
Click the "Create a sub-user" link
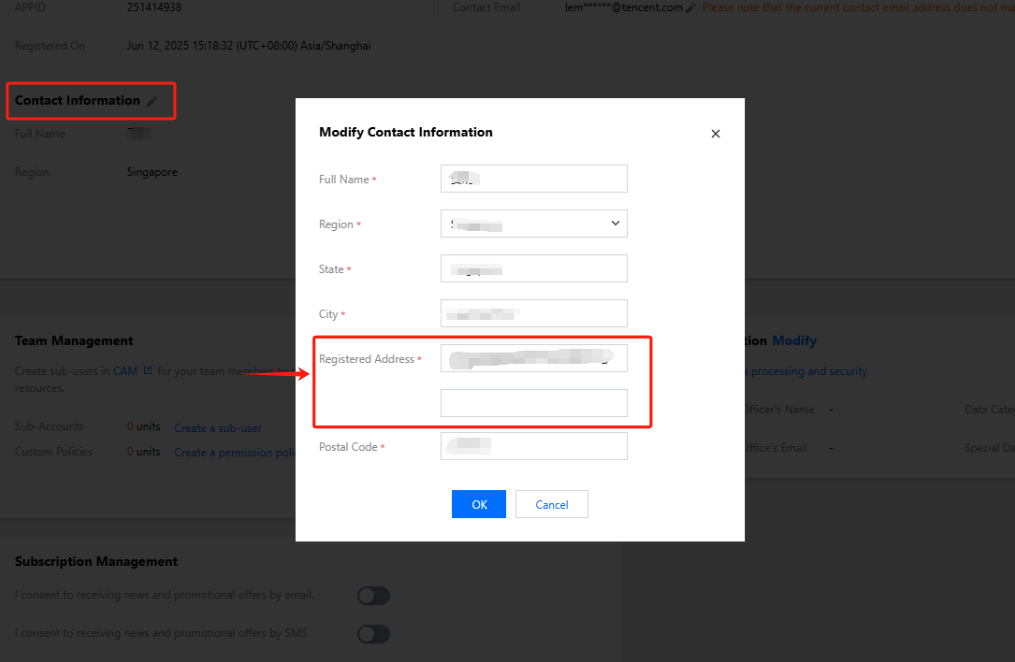tap(218, 428)
